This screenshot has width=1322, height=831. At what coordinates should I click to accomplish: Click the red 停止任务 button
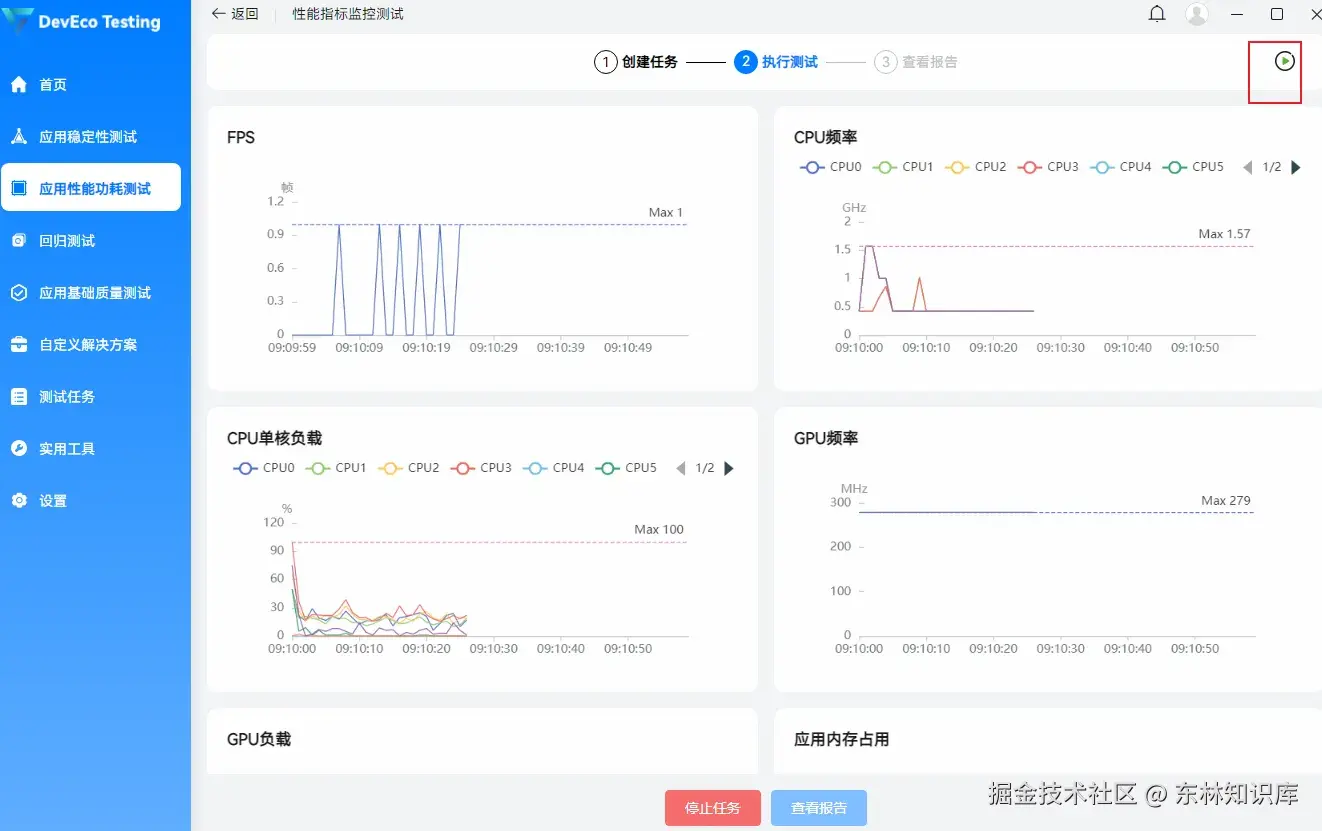713,808
